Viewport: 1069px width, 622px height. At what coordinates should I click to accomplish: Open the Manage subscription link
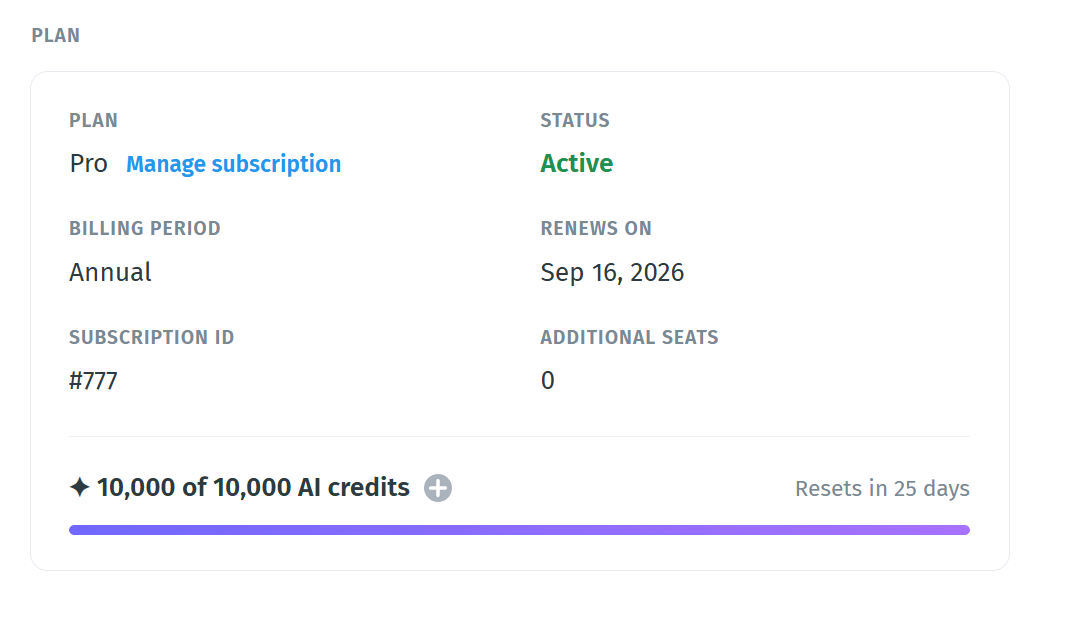click(233, 164)
